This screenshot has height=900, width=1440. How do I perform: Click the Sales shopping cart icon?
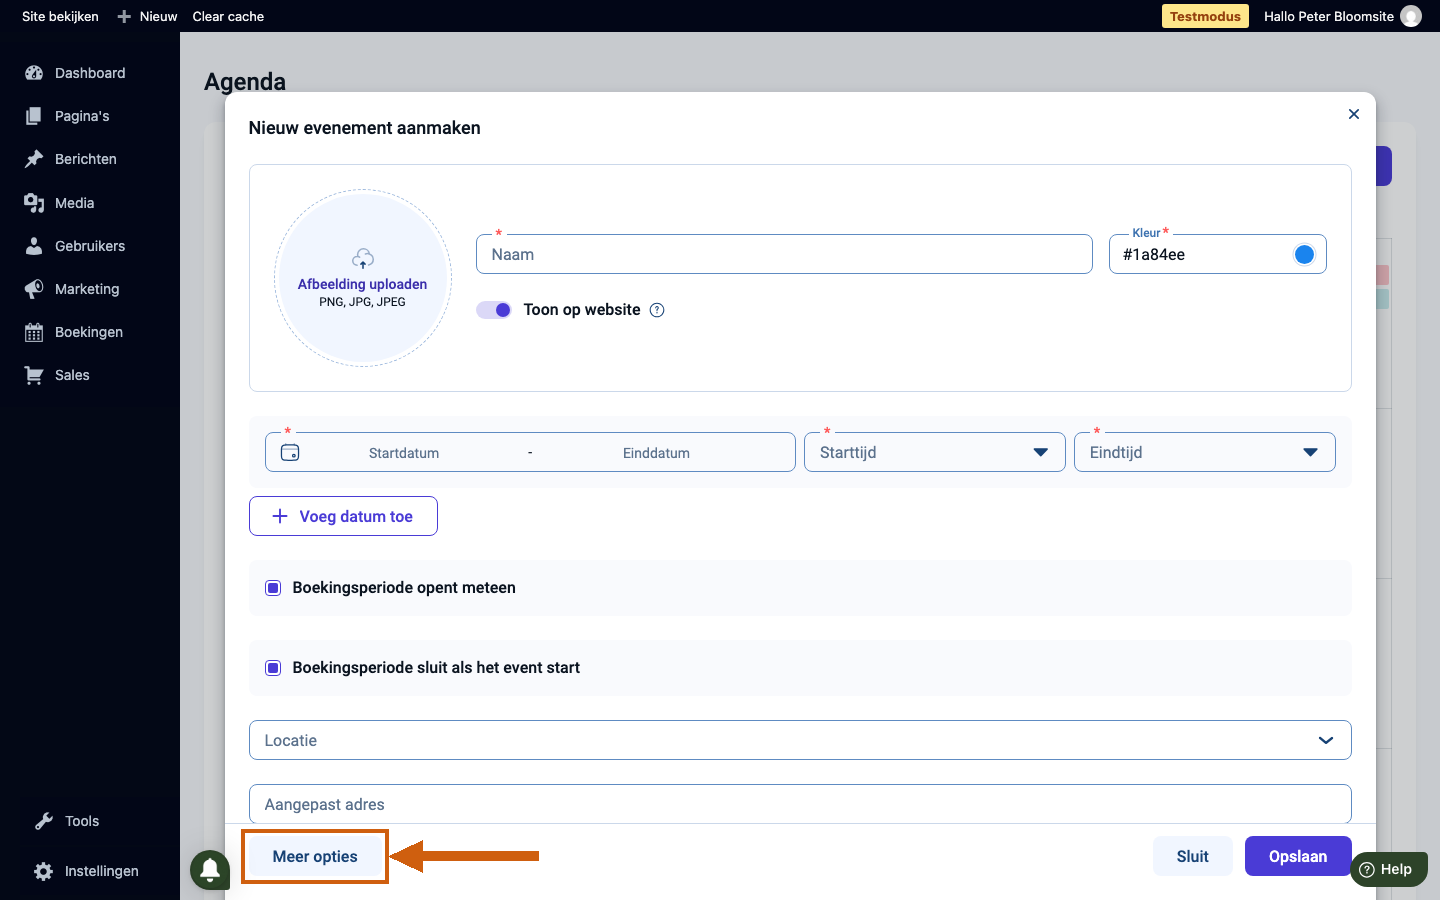point(34,375)
